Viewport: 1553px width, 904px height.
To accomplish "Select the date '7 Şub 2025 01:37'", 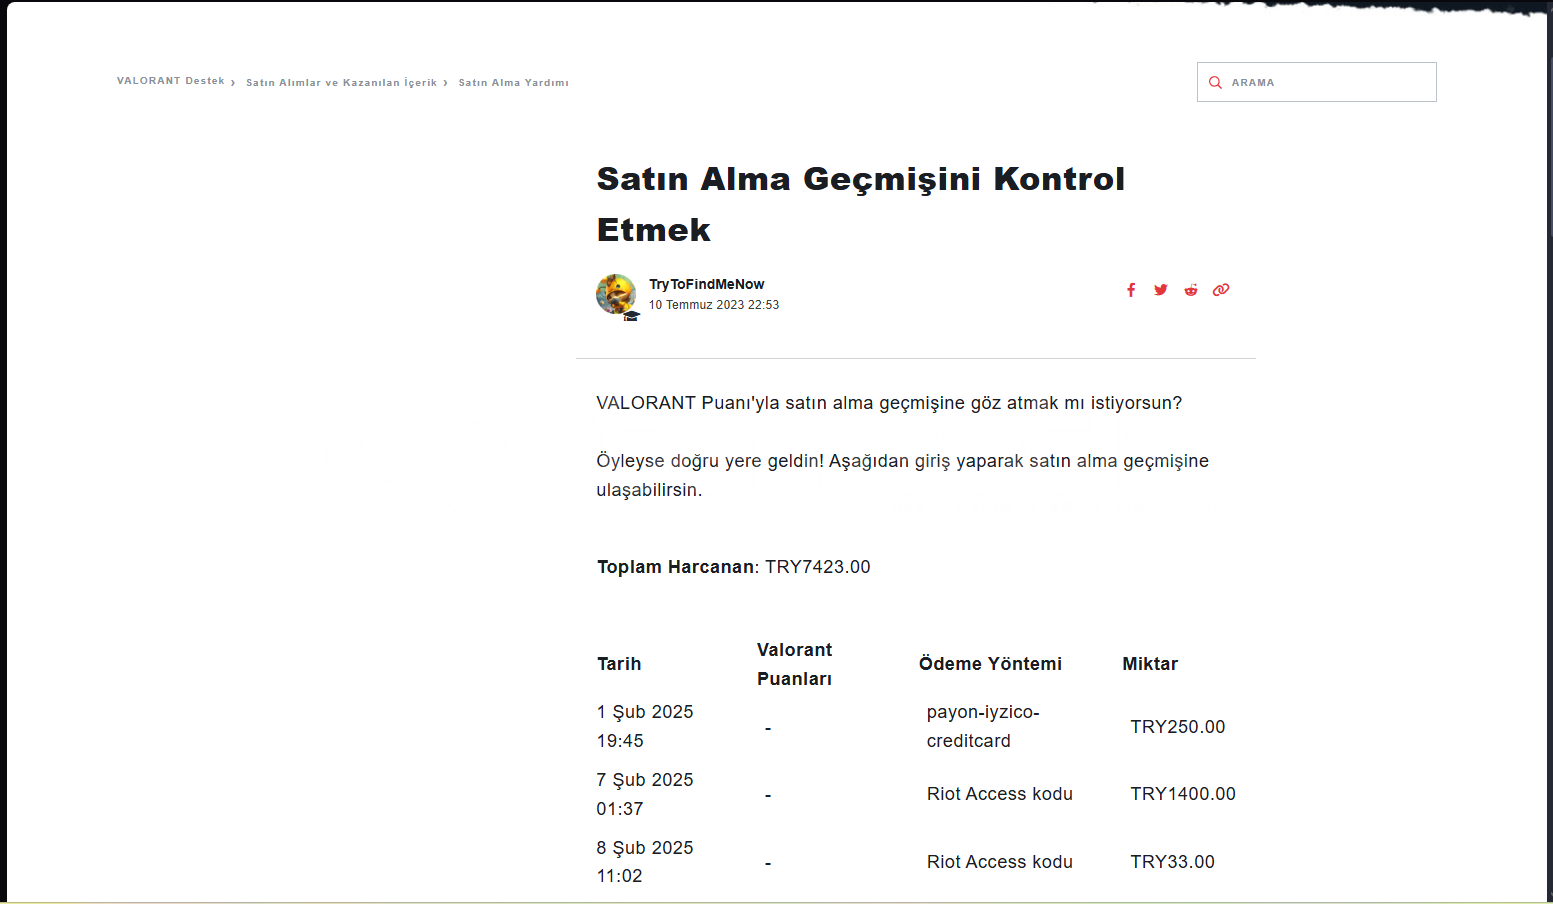I will [645, 794].
